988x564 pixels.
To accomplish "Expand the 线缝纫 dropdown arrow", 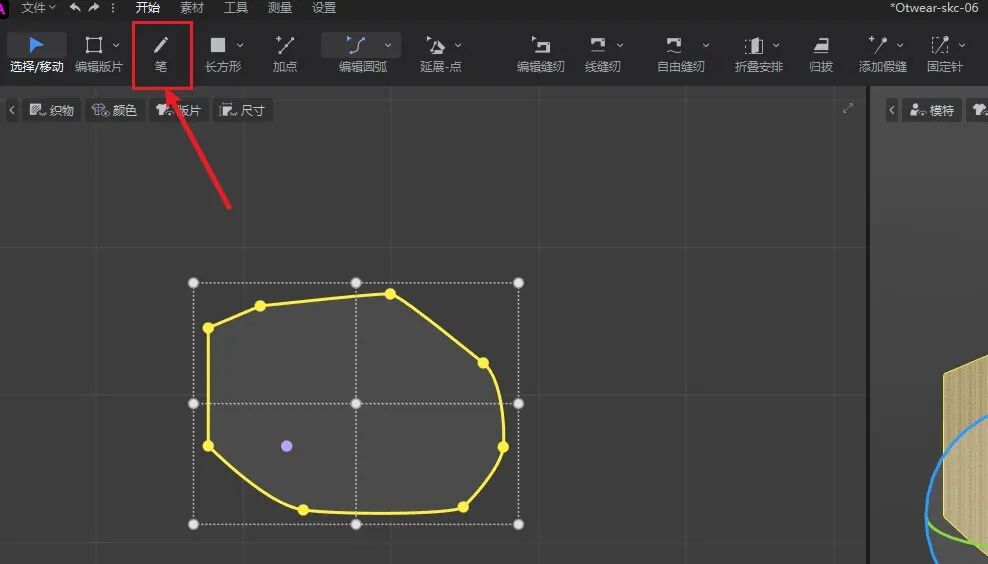I will click(x=620, y=45).
